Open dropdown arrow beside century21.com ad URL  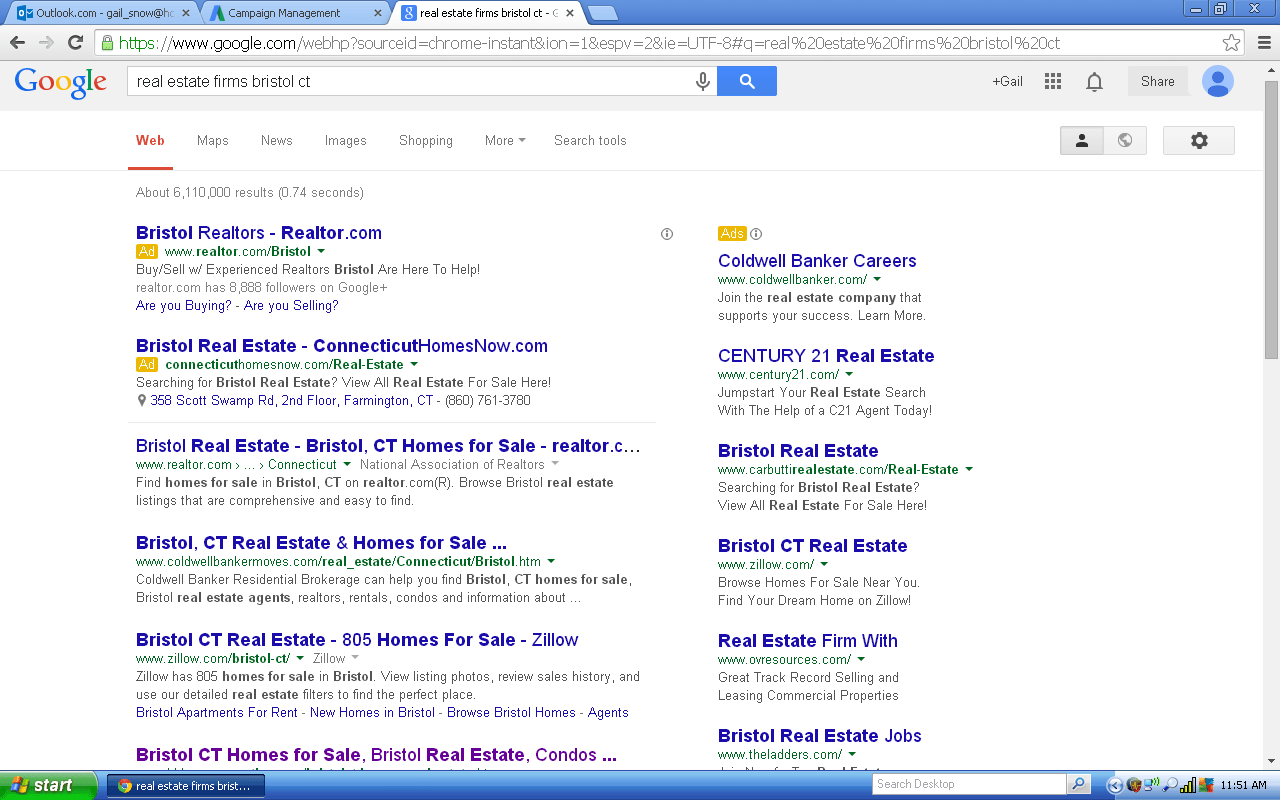click(849, 375)
